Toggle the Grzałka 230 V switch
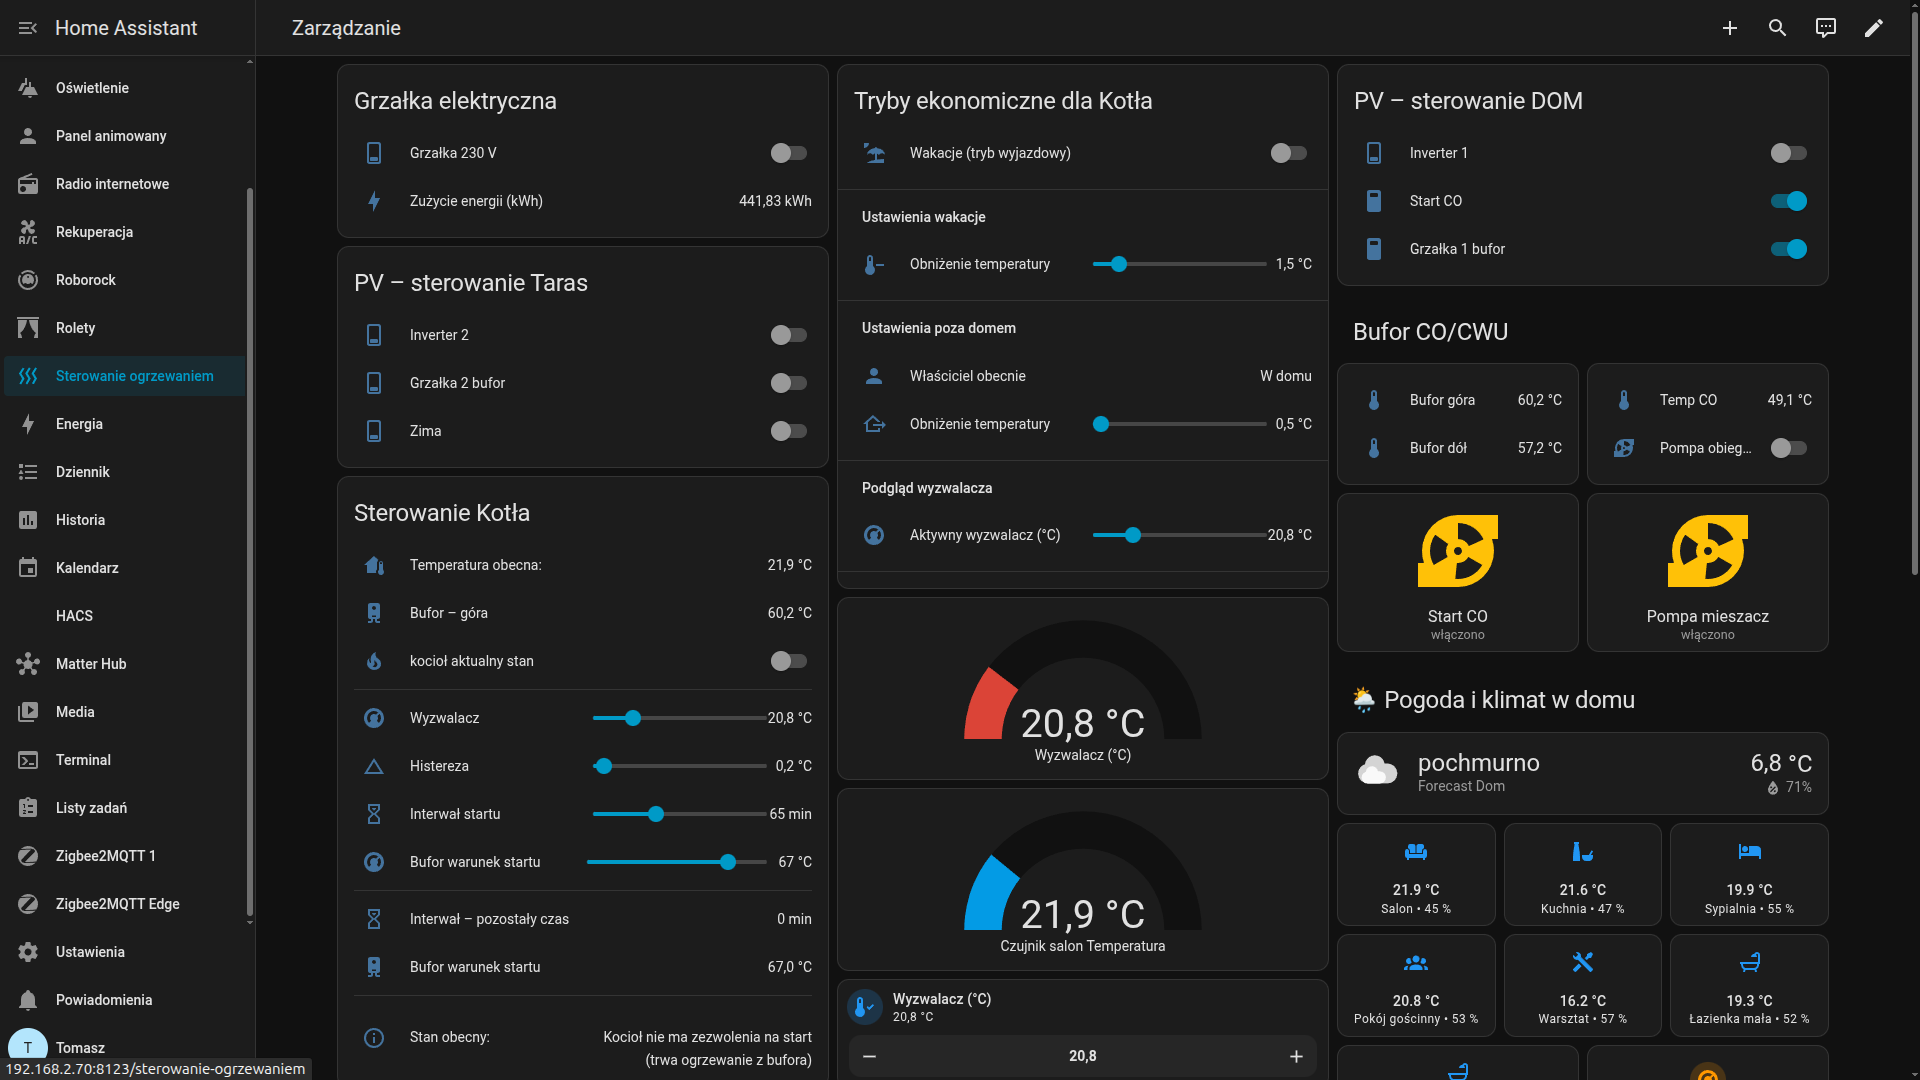Viewport: 1920px width, 1080px height. [788, 153]
